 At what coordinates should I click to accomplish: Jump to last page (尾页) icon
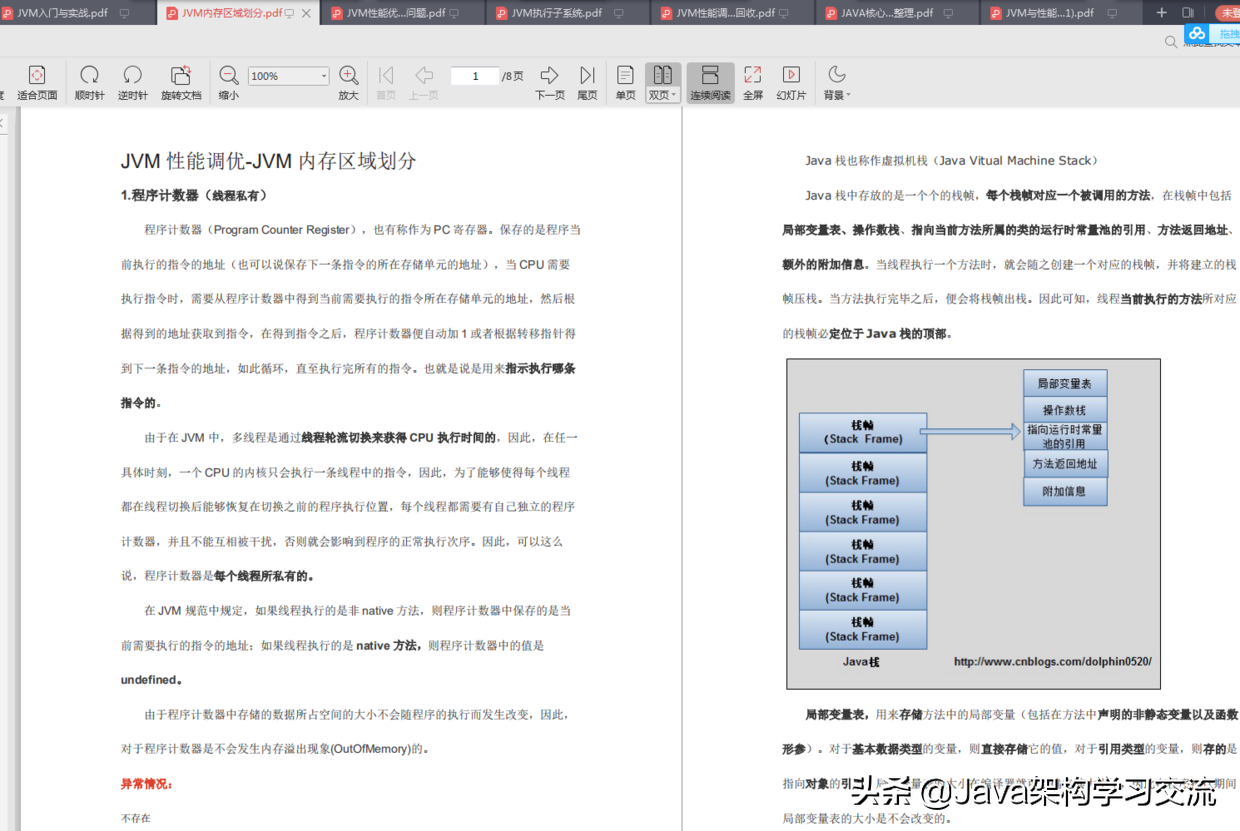tap(588, 75)
